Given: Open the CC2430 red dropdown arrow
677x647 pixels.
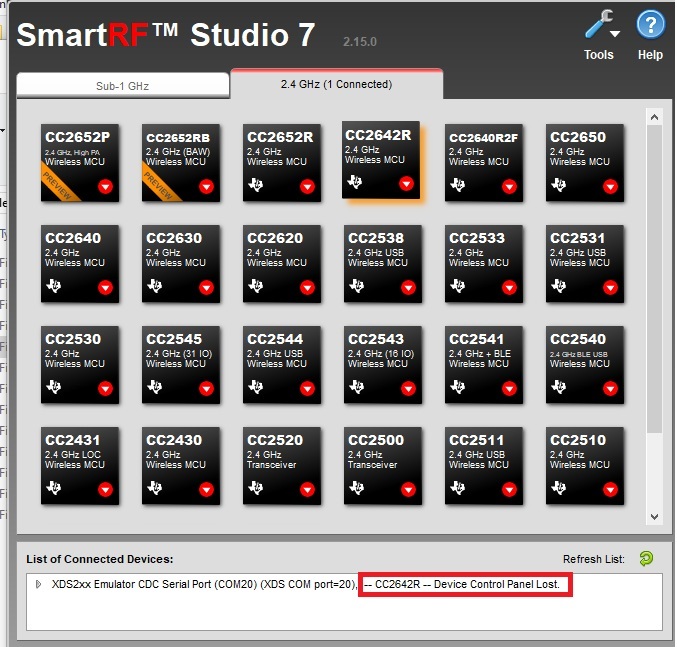Looking at the screenshot, I should pos(206,489).
